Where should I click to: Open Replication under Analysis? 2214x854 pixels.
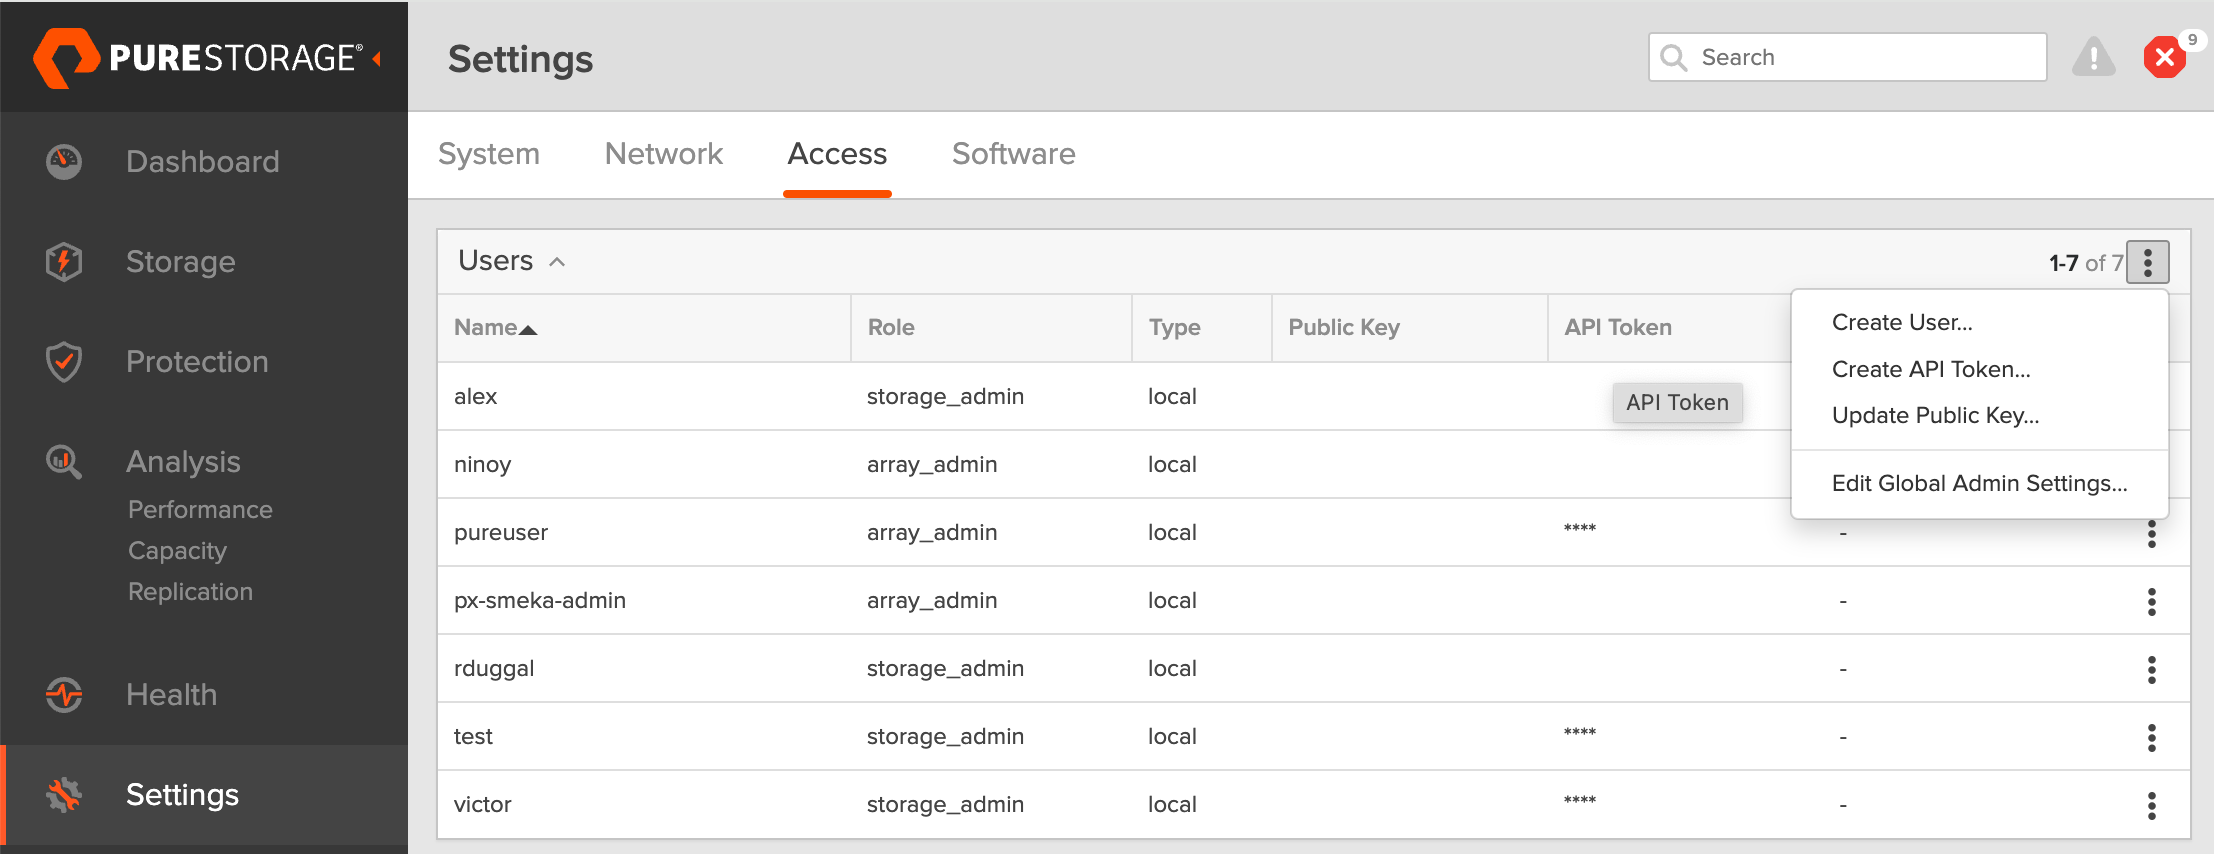tap(190, 592)
